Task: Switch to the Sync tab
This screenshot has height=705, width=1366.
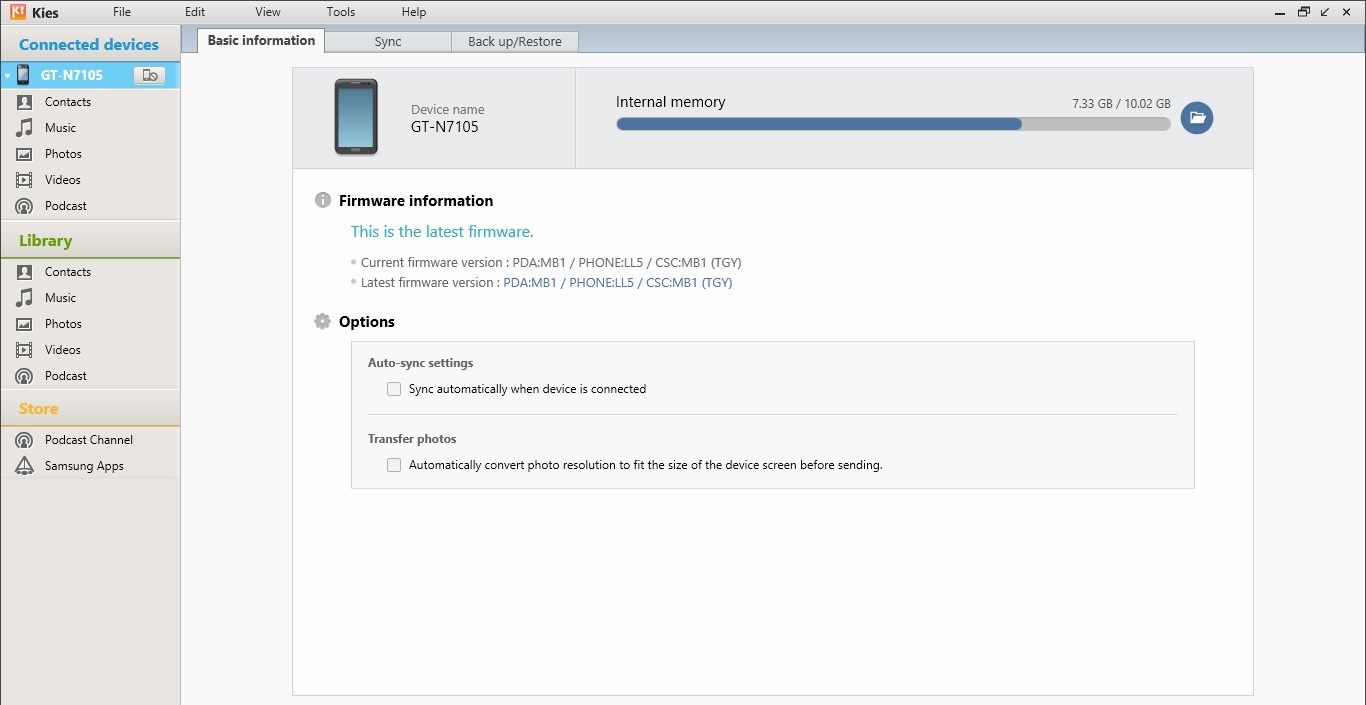Action: click(x=388, y=41)
